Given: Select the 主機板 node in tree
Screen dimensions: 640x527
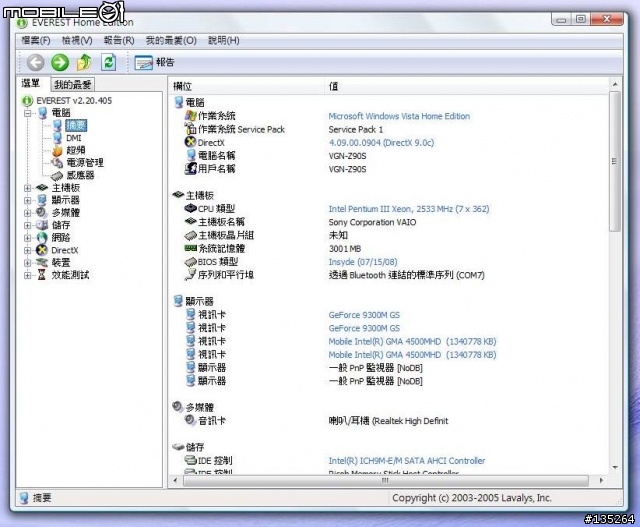Looking at the screenshot, I should pyautogui.click(x=65, y=188).
